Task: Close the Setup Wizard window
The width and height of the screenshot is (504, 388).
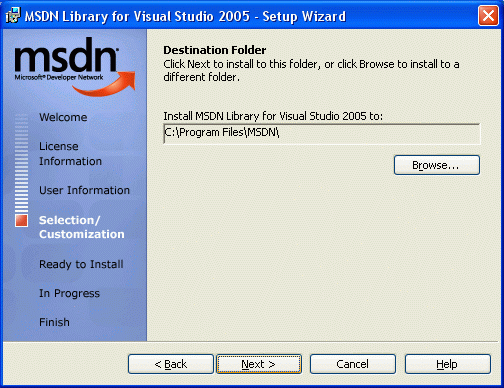Action: click(488, 16)
